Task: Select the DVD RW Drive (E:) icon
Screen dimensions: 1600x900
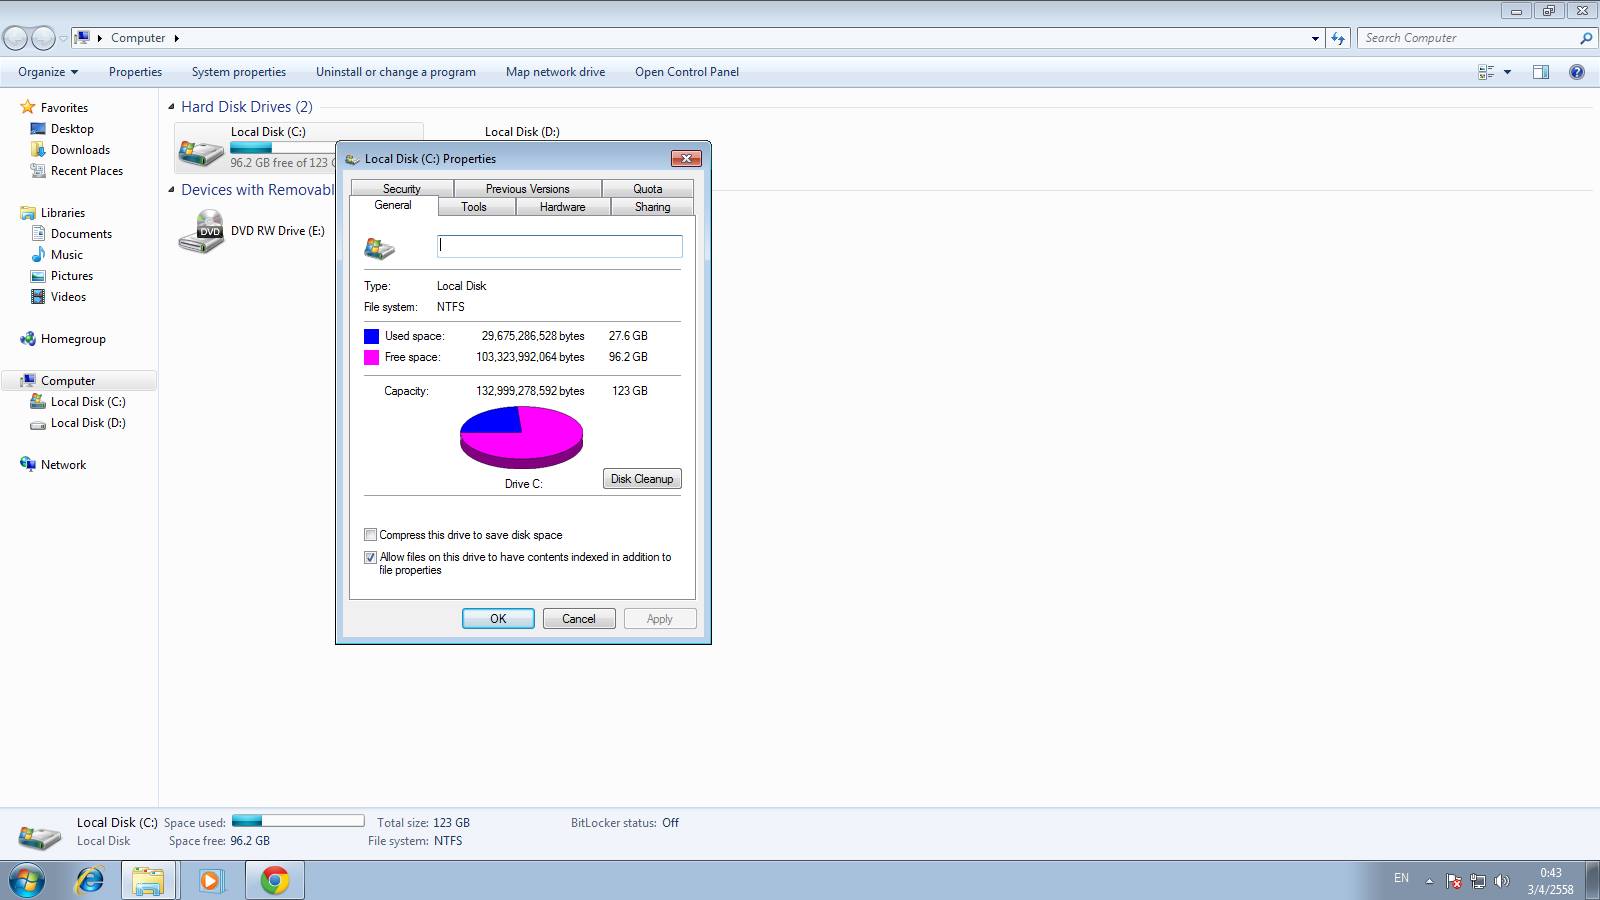Action: click(x=201, y=231)
